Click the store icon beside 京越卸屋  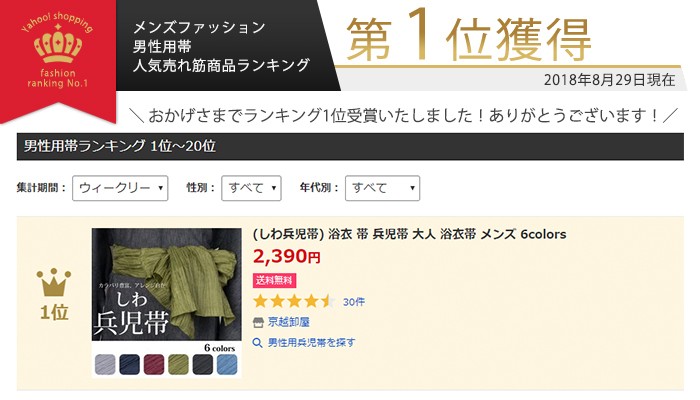pos(258,322)
